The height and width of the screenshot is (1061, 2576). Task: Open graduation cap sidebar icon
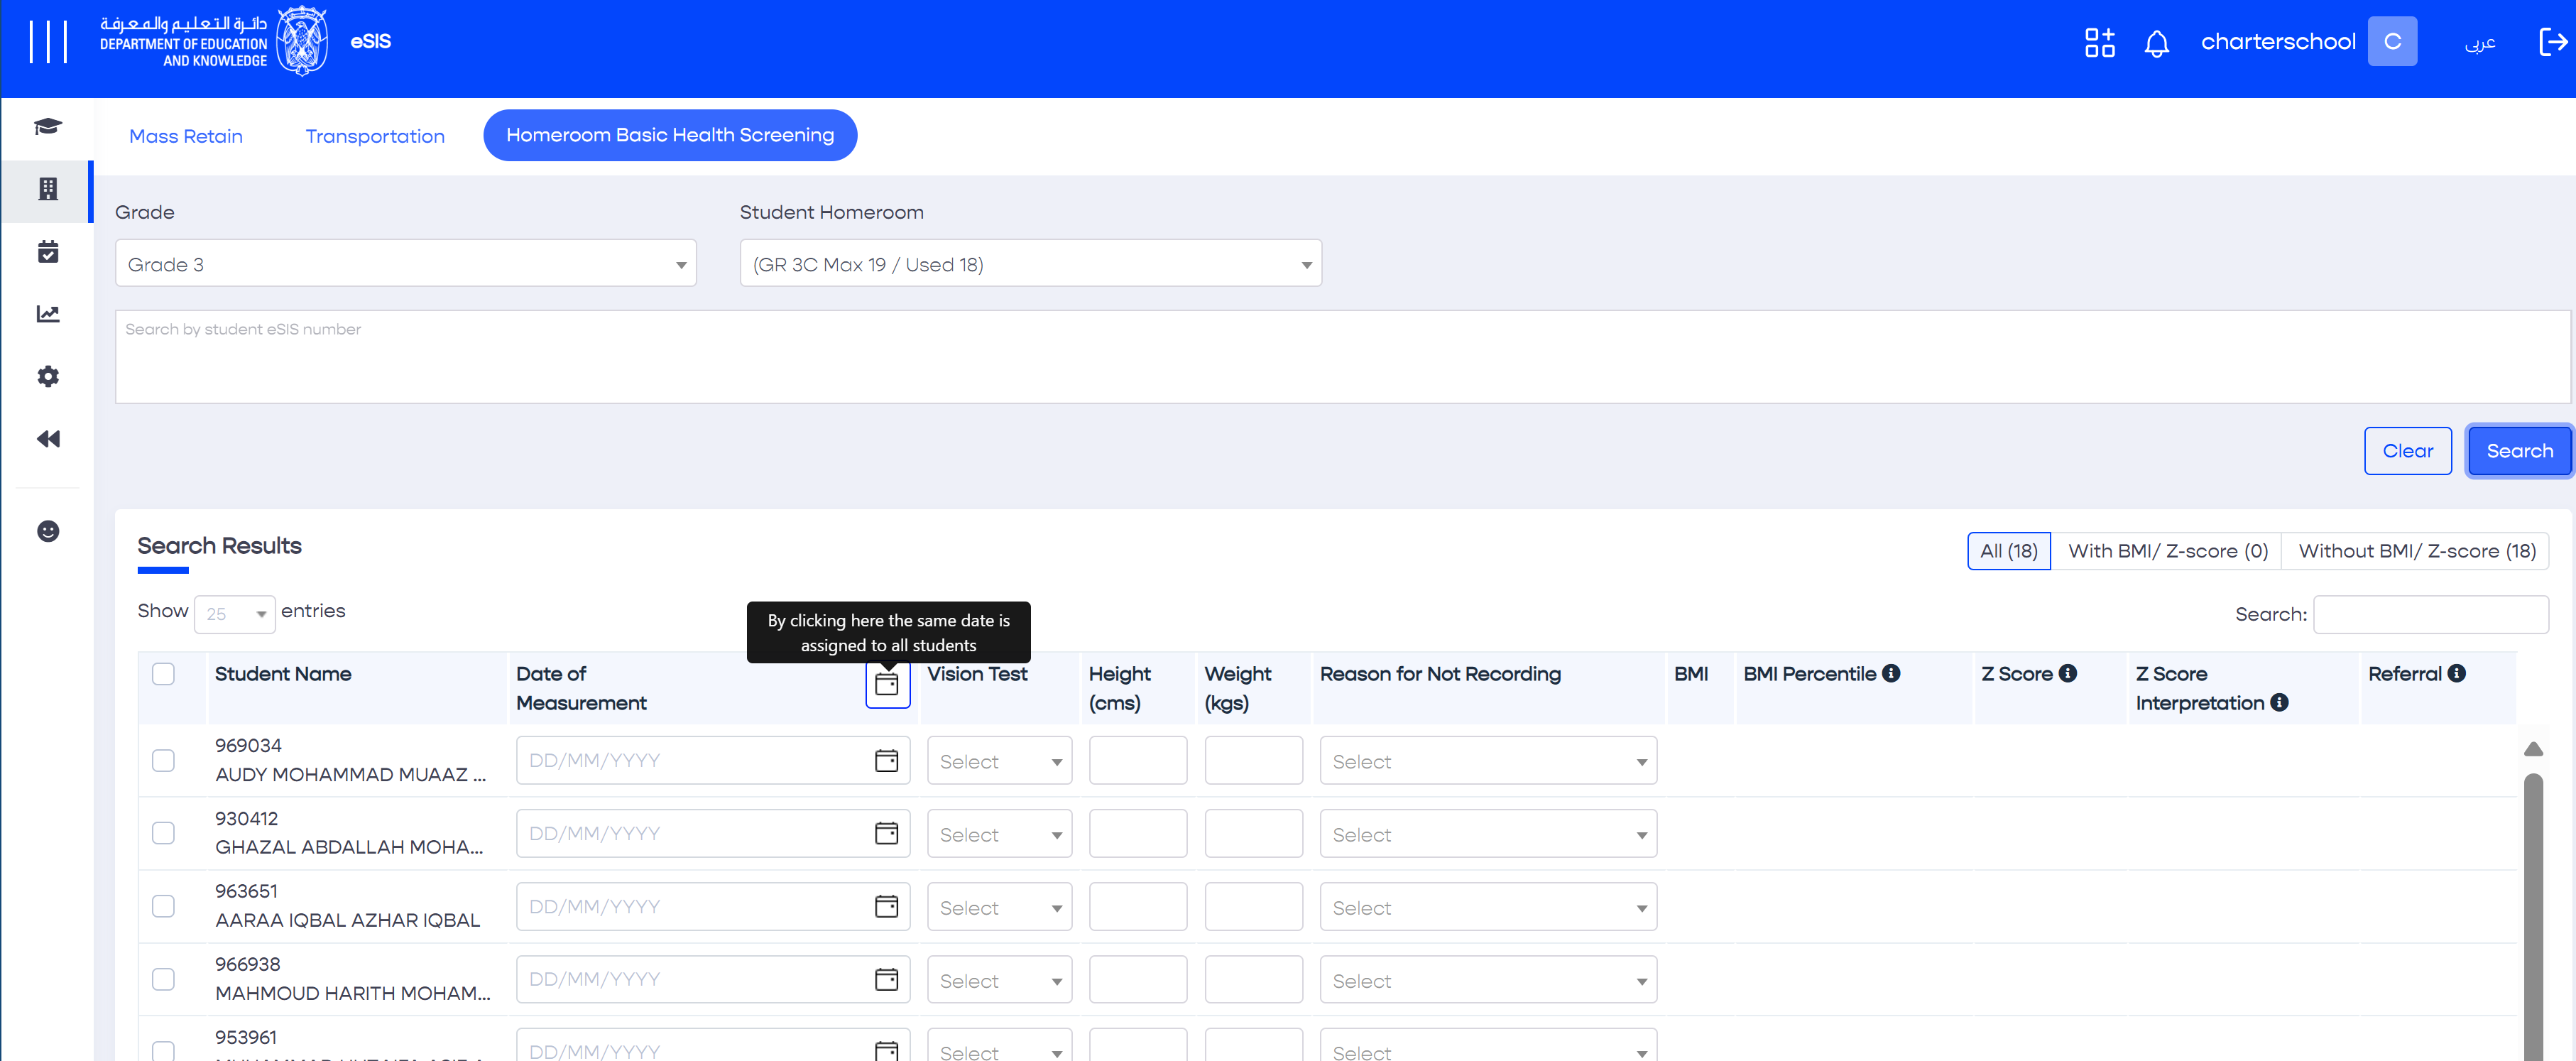point(47,127)
